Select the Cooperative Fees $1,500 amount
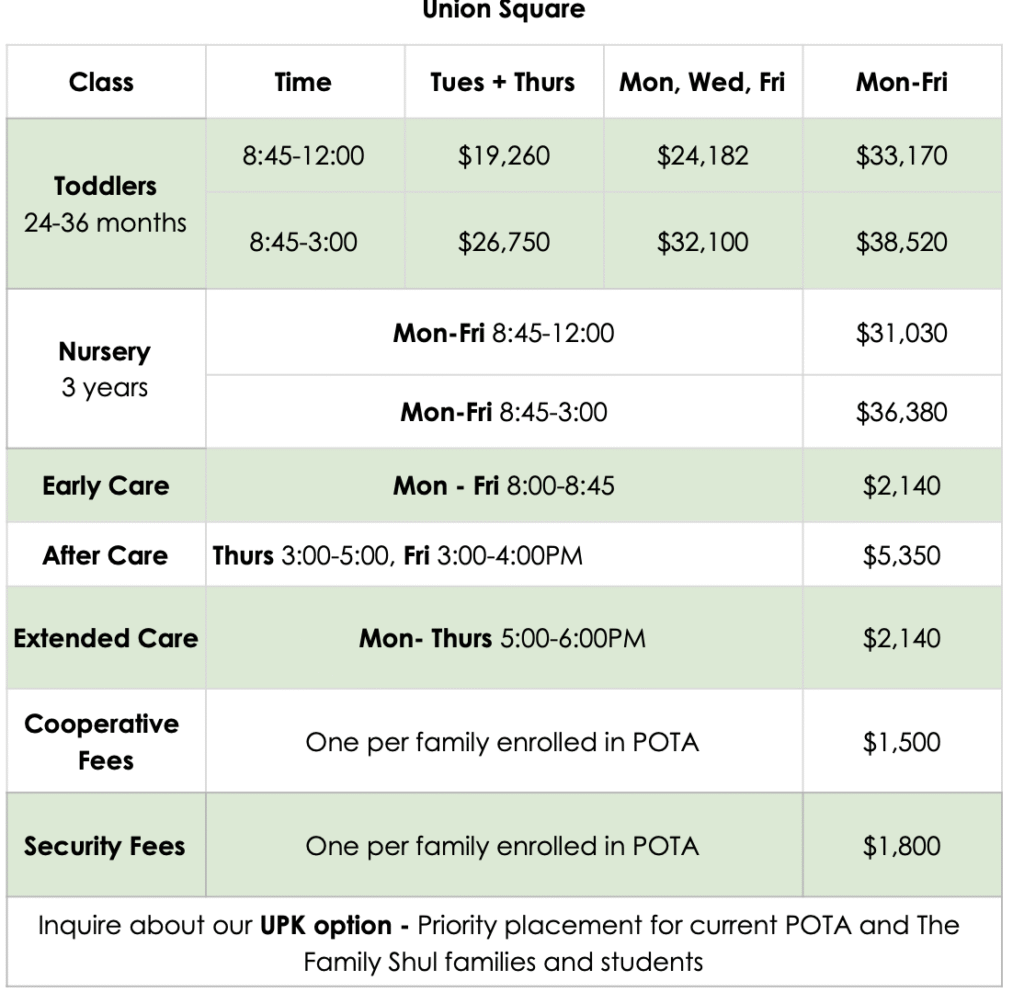 [x=902, y=742]
